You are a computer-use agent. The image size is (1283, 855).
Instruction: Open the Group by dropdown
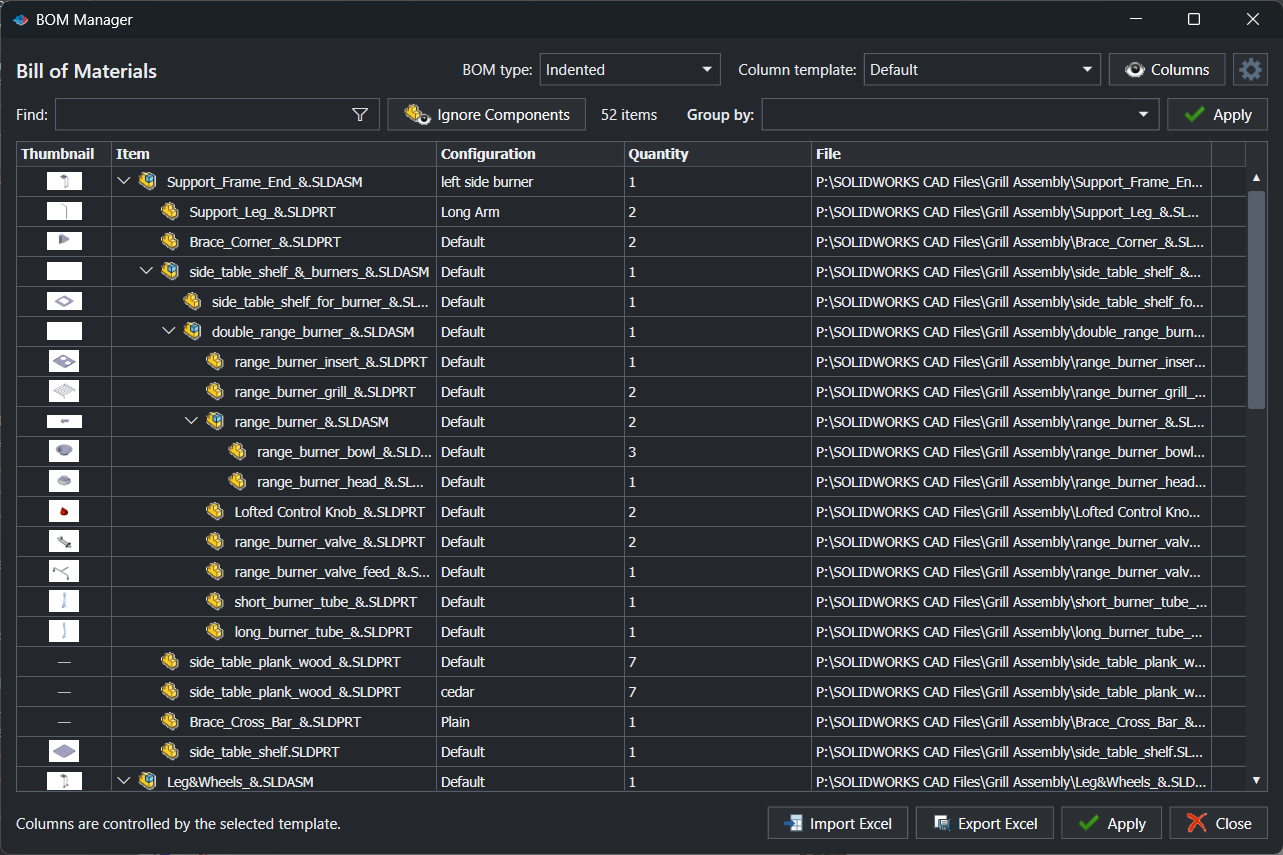(x=960, y=115)
